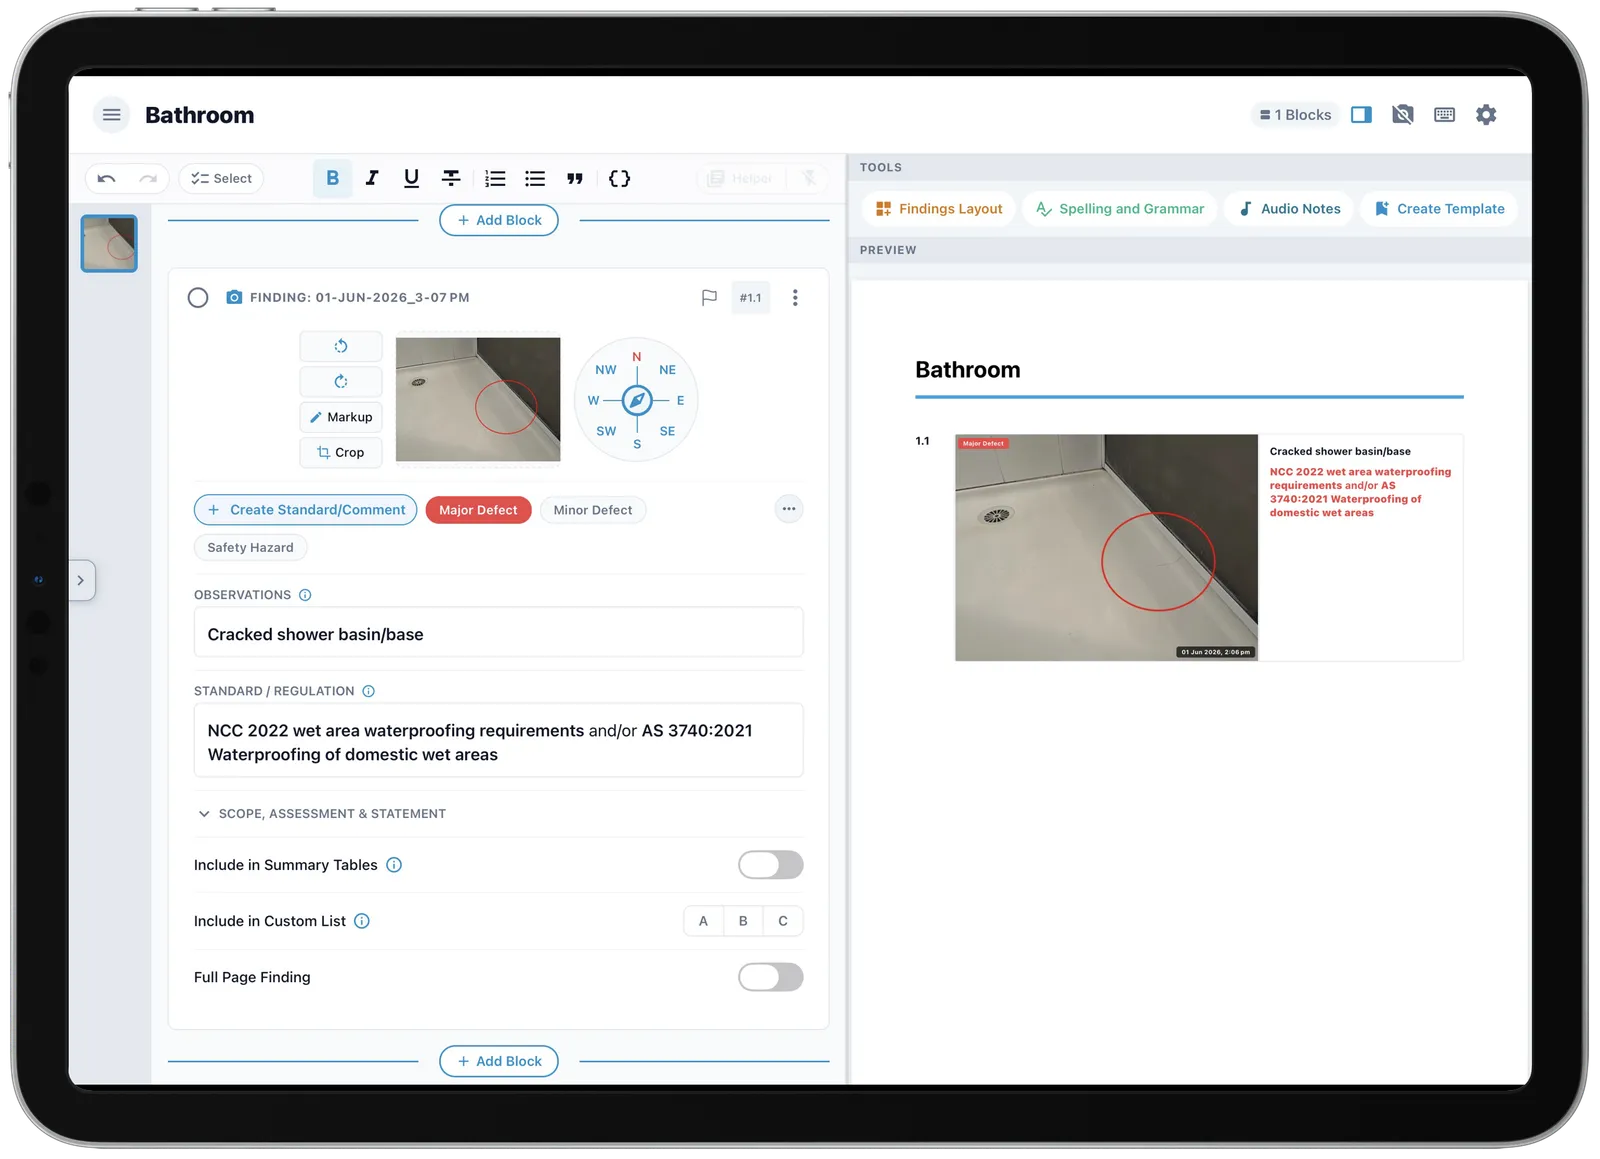Open the 1 Blocks indicator
1600x1159 pixels.
coord(1295,115)
